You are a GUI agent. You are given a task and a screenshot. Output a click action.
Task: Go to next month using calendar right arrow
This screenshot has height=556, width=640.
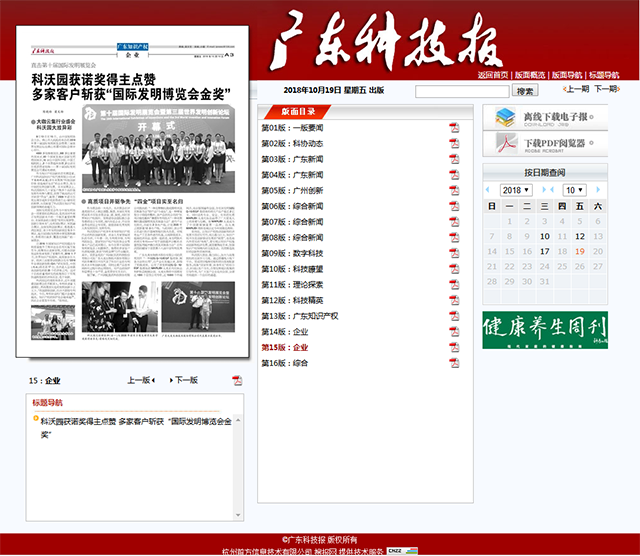598,189
